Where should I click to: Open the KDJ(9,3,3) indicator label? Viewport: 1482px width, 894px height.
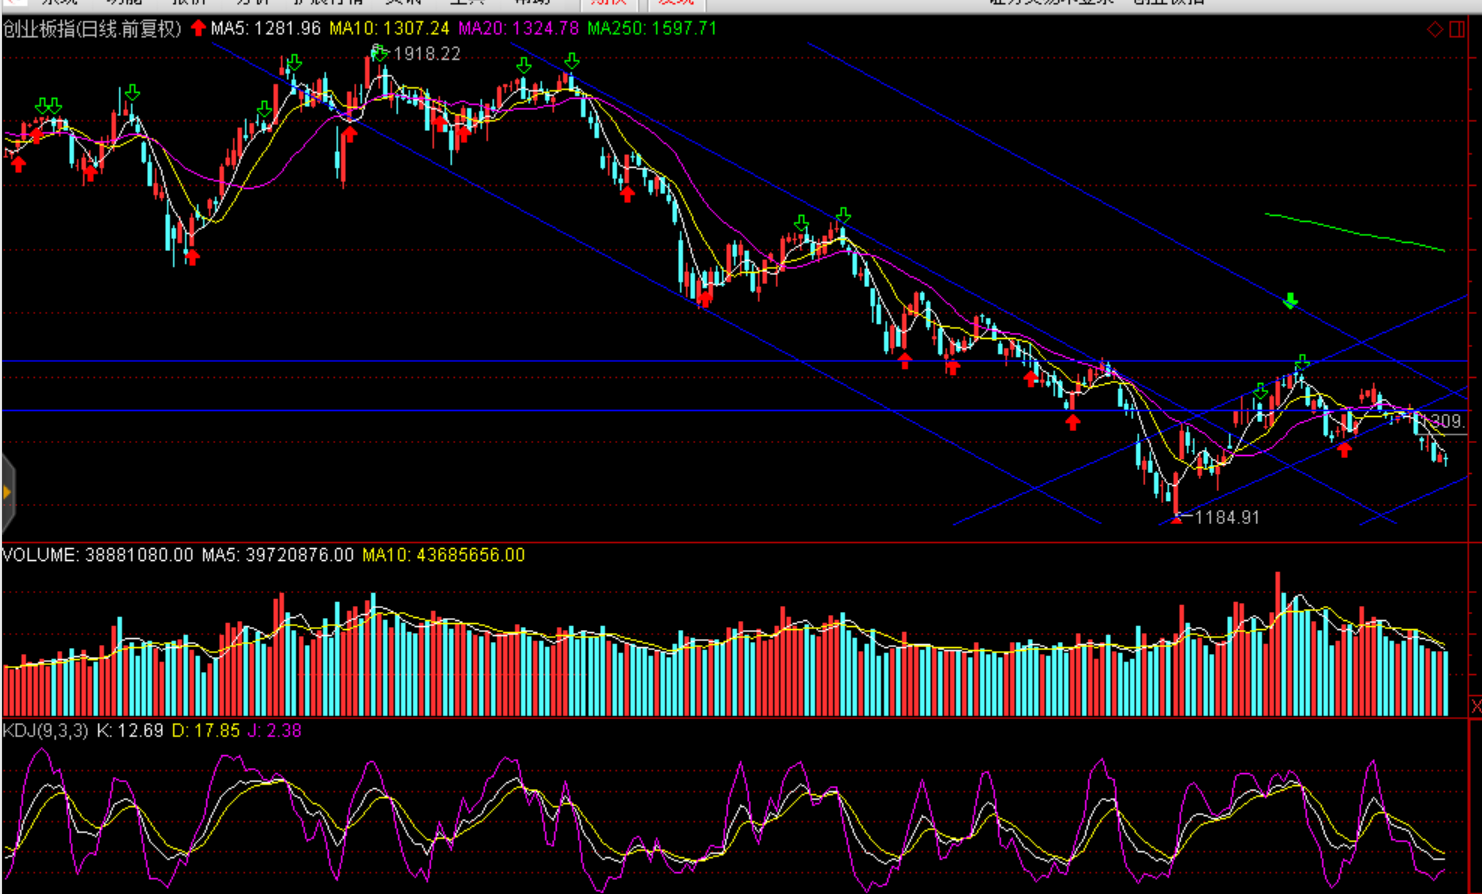pyautogui.click(x=45, y=731)
